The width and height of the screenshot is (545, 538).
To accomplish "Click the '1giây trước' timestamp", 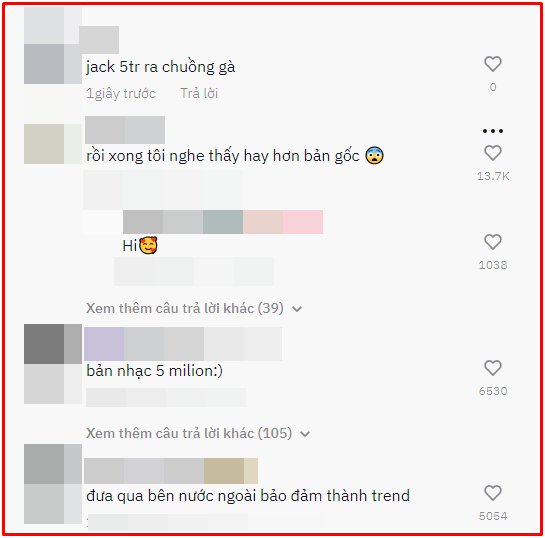I will click(x=121, y=93).
